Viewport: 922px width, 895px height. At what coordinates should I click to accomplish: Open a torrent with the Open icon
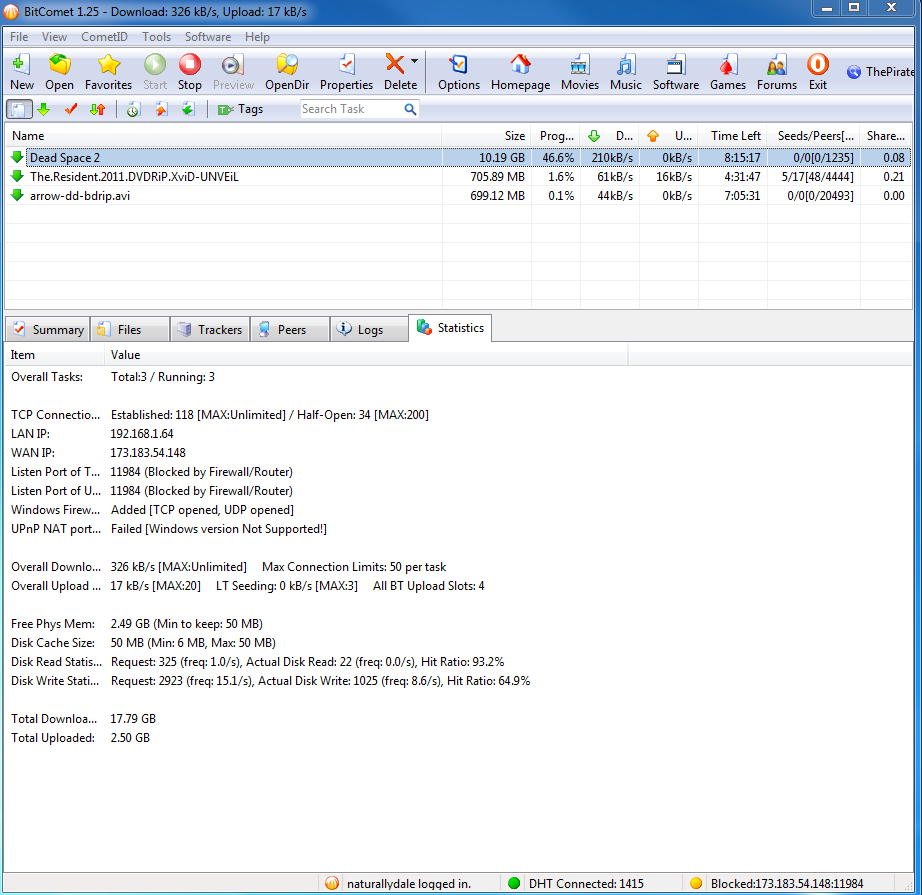pos(59,65)
